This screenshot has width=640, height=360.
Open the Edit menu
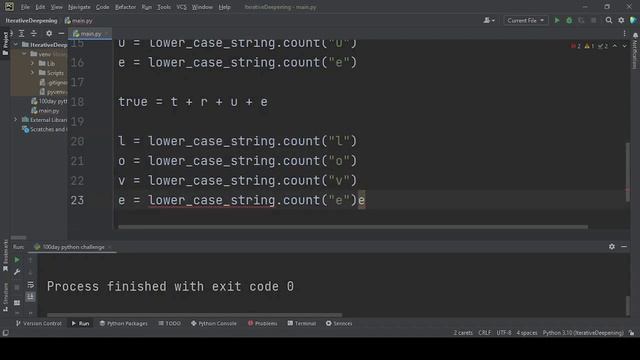[x=40, y=7]
